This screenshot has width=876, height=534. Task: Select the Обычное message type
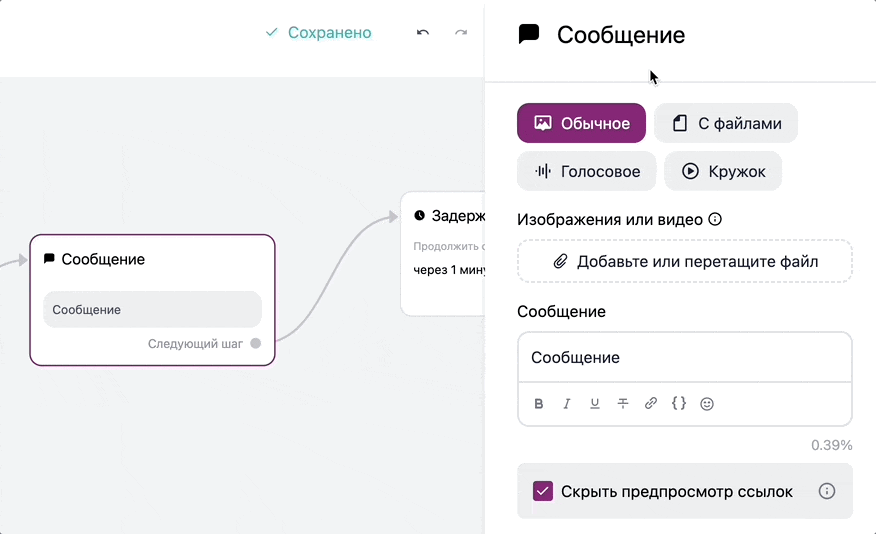[x=581, y=123]
